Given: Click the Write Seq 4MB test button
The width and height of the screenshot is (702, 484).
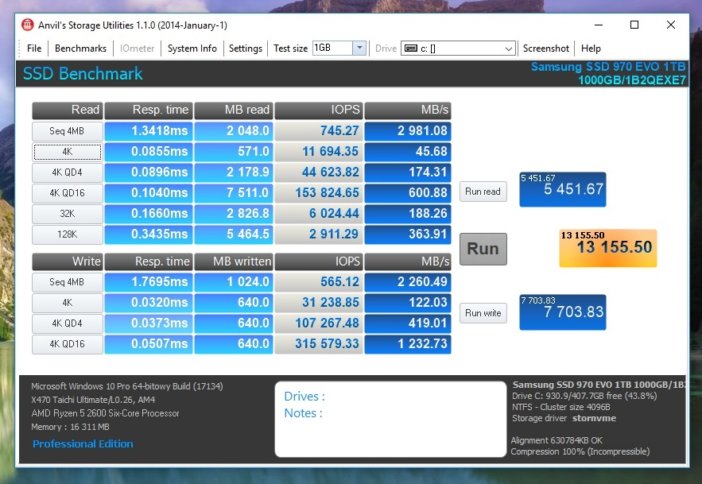Looking at the screenshot, I should click(x=67, y=282).
